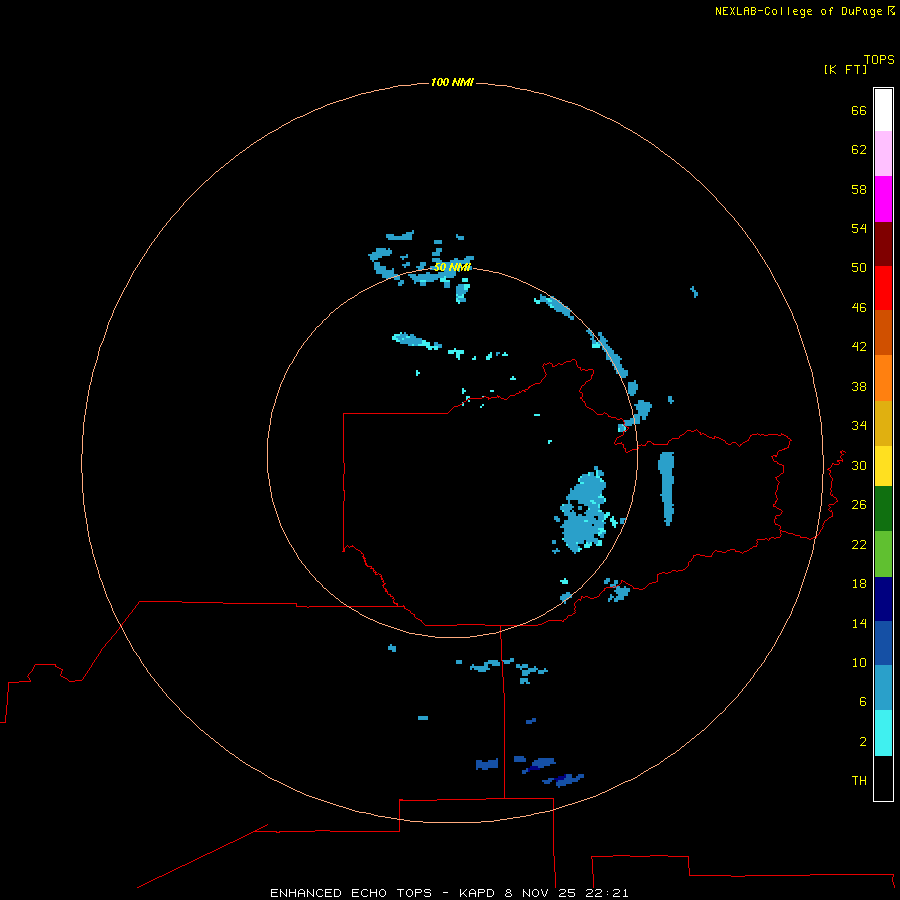
Task: Click the 42 legend value
Action: (859, 347)
